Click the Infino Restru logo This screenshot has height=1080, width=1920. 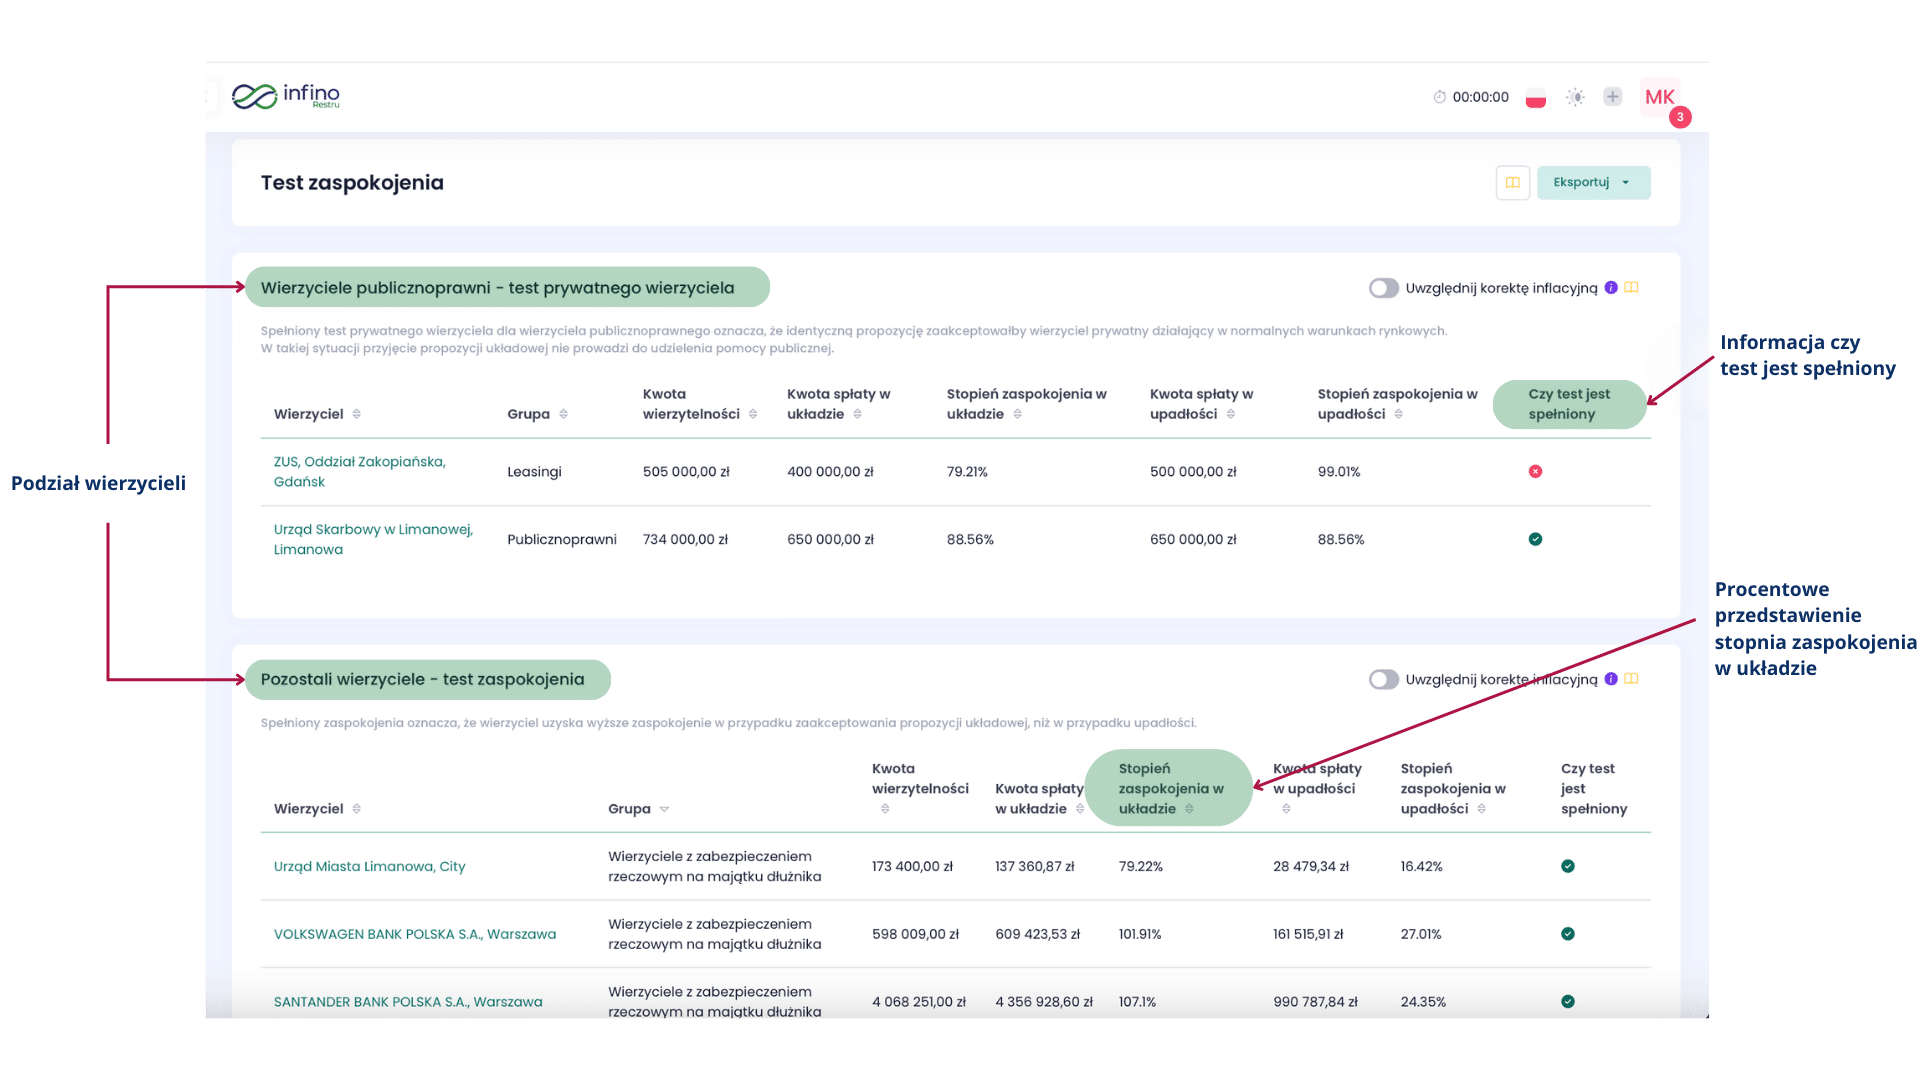click(x=286, y=96)
